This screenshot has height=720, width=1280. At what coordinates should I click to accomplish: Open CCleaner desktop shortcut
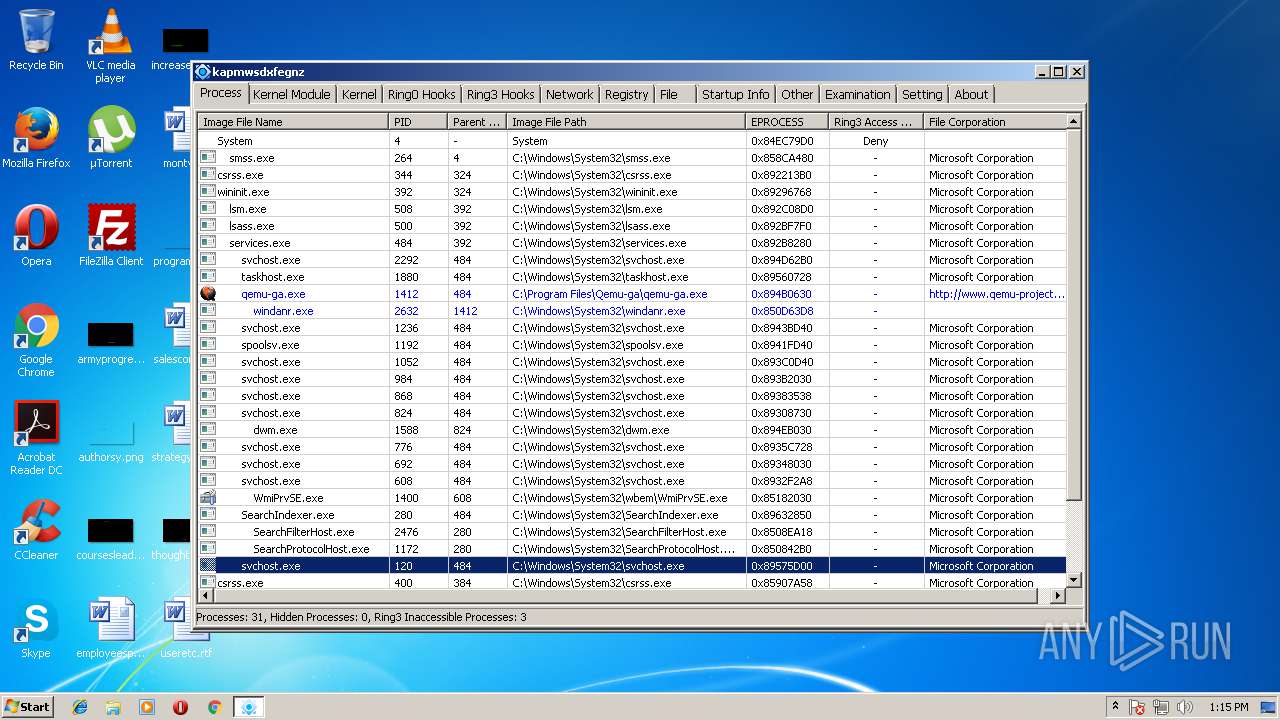(x=36, y=530)
